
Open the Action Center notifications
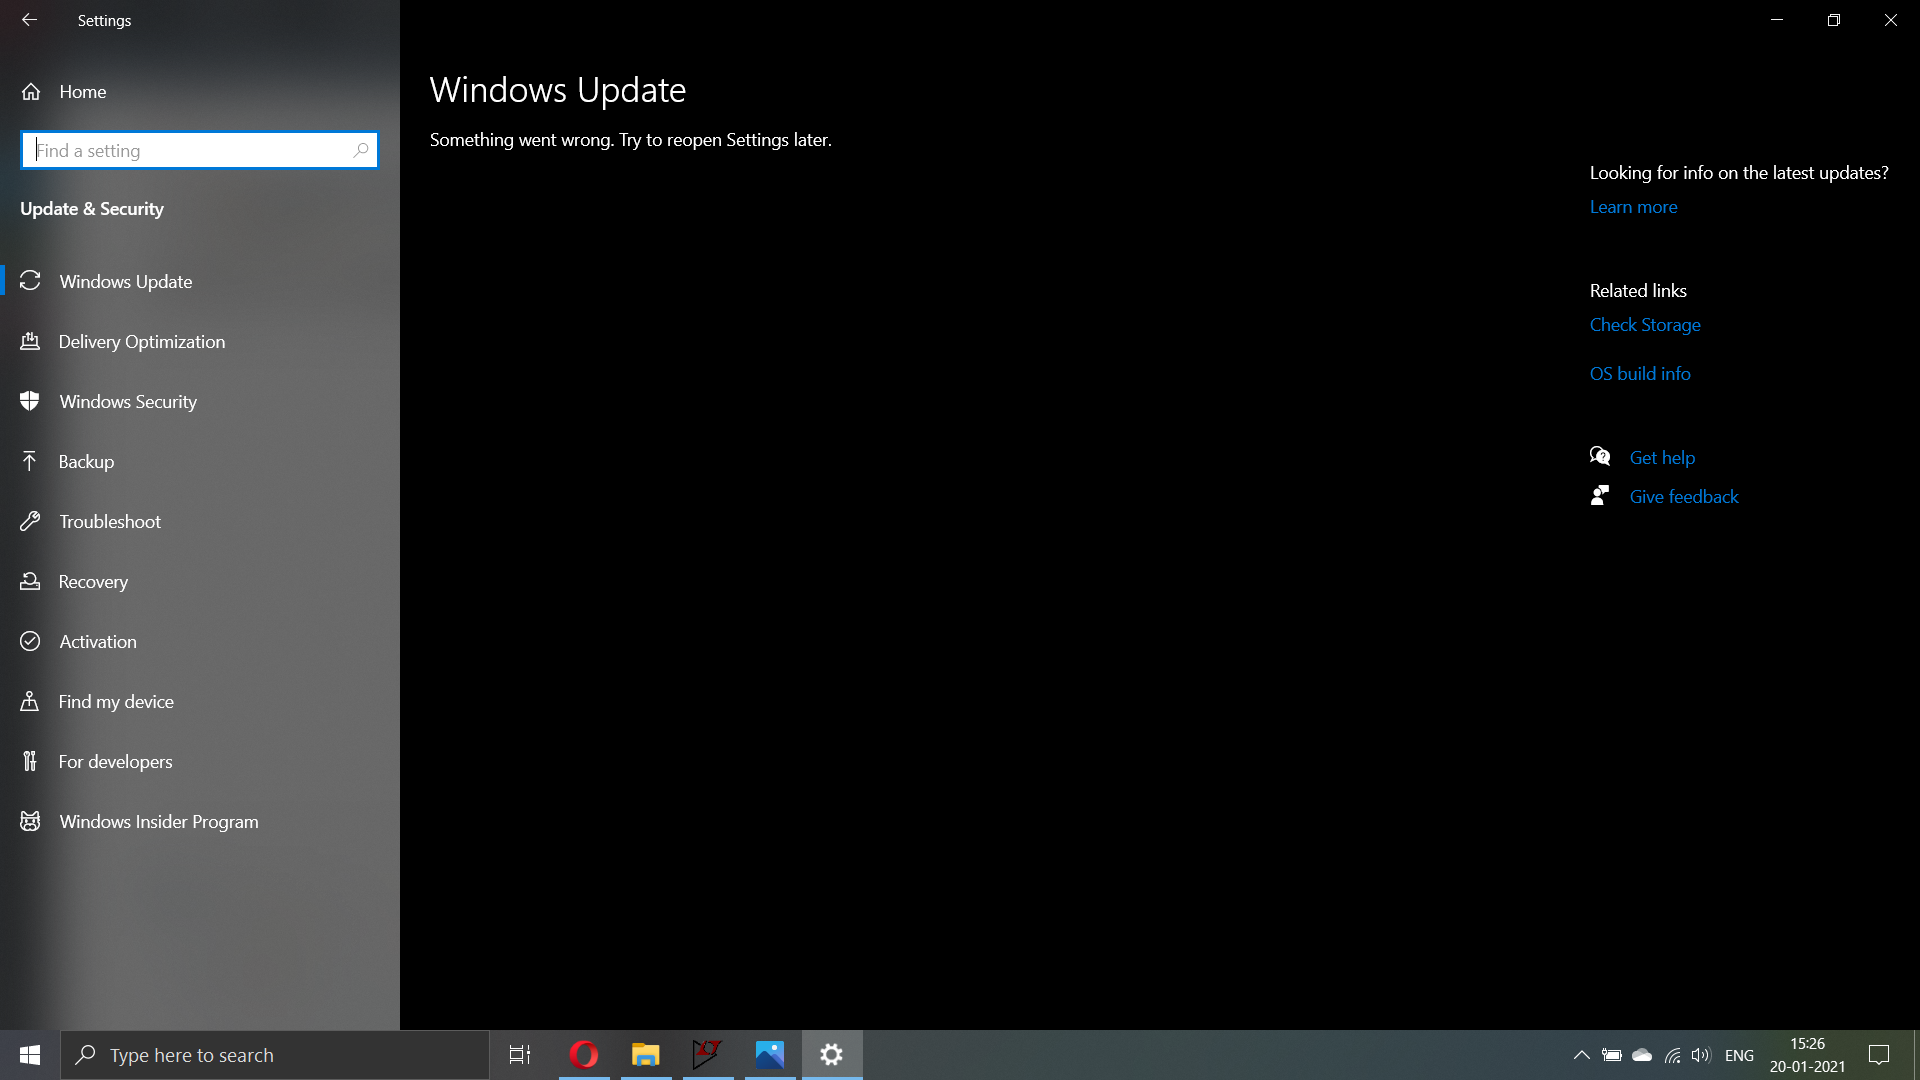(1879, 1055)
